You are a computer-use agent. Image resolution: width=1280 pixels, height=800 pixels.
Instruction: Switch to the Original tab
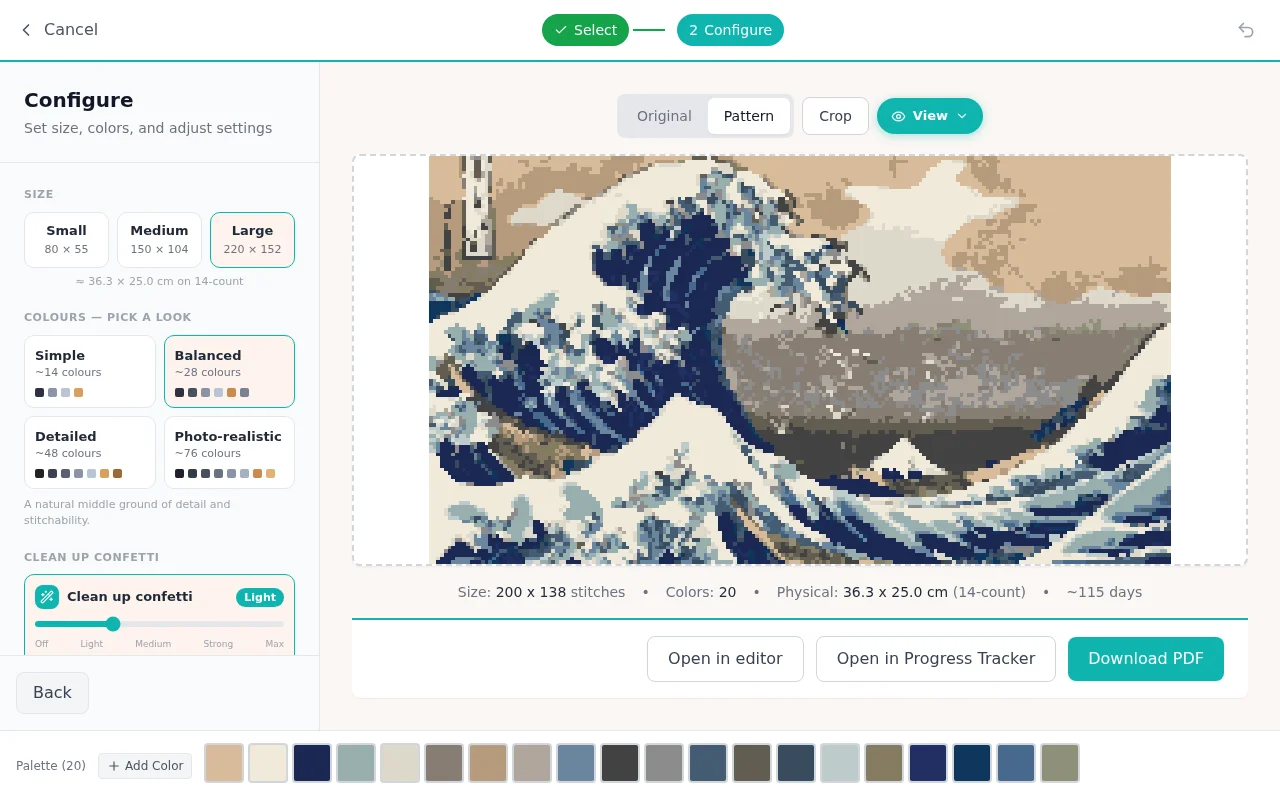tap(664, 116)
